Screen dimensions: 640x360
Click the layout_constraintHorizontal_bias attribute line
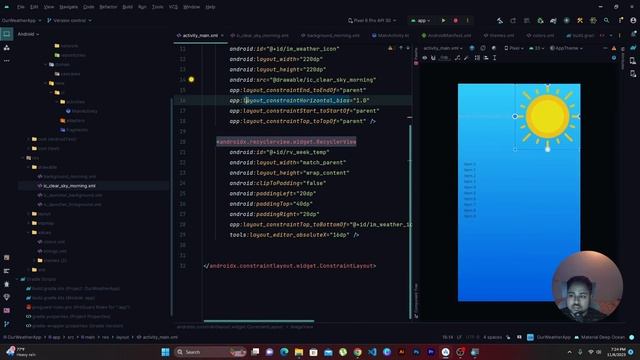click(x=299, y=100)
